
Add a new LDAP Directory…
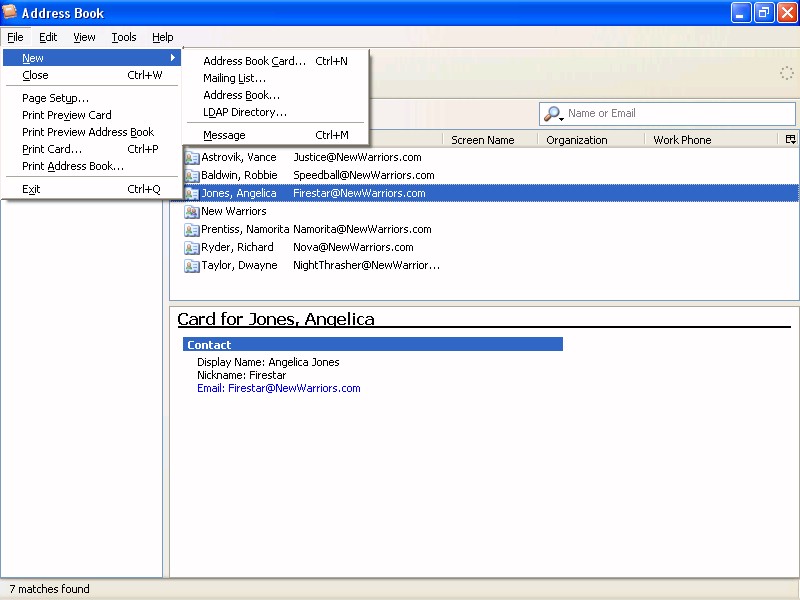(276, 112)
